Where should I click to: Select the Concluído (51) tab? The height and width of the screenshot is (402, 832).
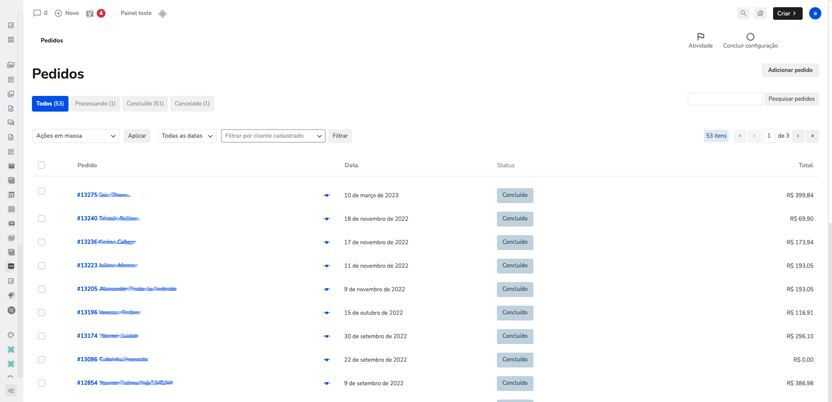click(145, 103)
